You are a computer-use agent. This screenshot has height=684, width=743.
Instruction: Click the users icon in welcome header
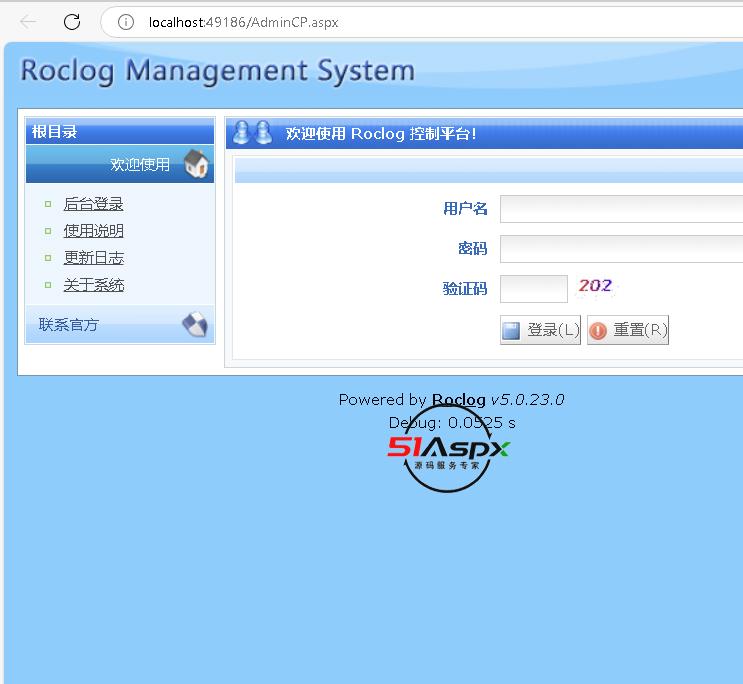(253, 133)
